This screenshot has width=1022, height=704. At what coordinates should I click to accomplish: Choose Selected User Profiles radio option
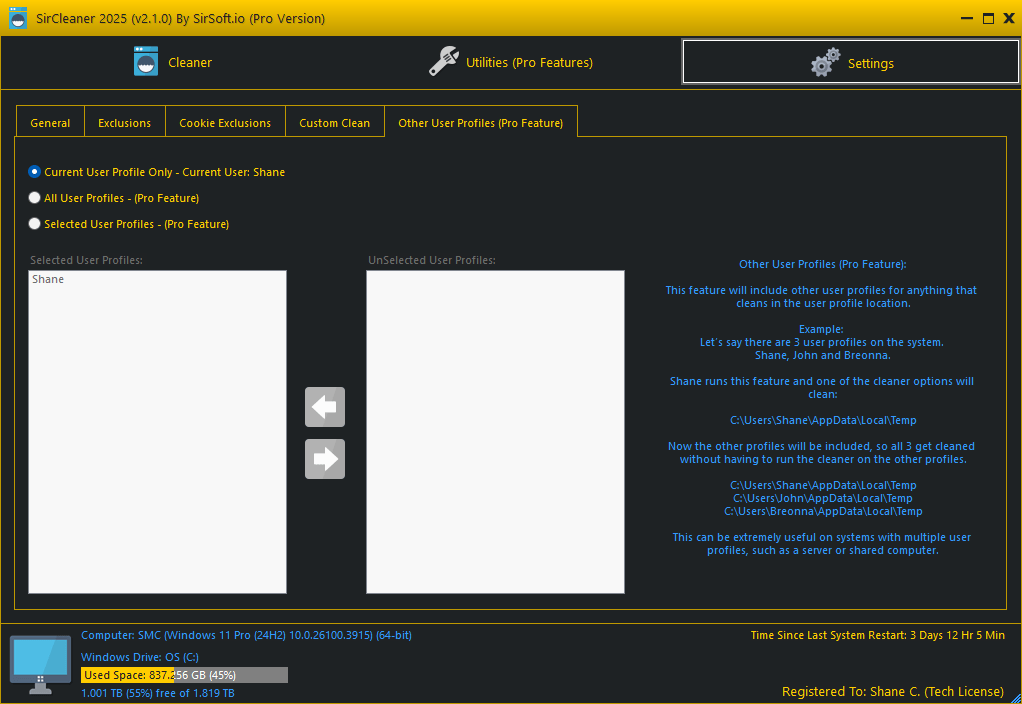point(35,224)
